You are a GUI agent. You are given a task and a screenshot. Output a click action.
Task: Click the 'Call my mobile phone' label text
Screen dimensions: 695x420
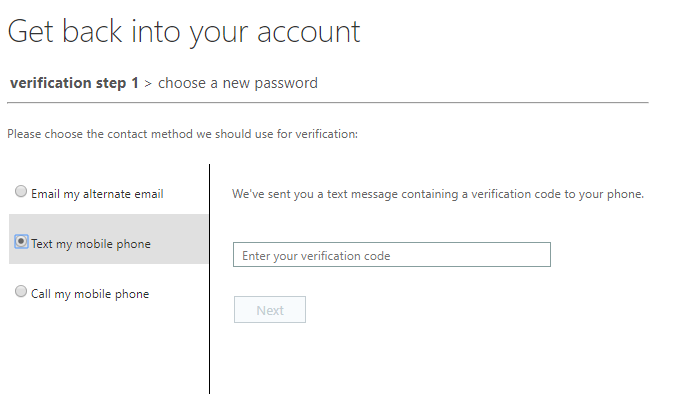(x=90, y=294)
